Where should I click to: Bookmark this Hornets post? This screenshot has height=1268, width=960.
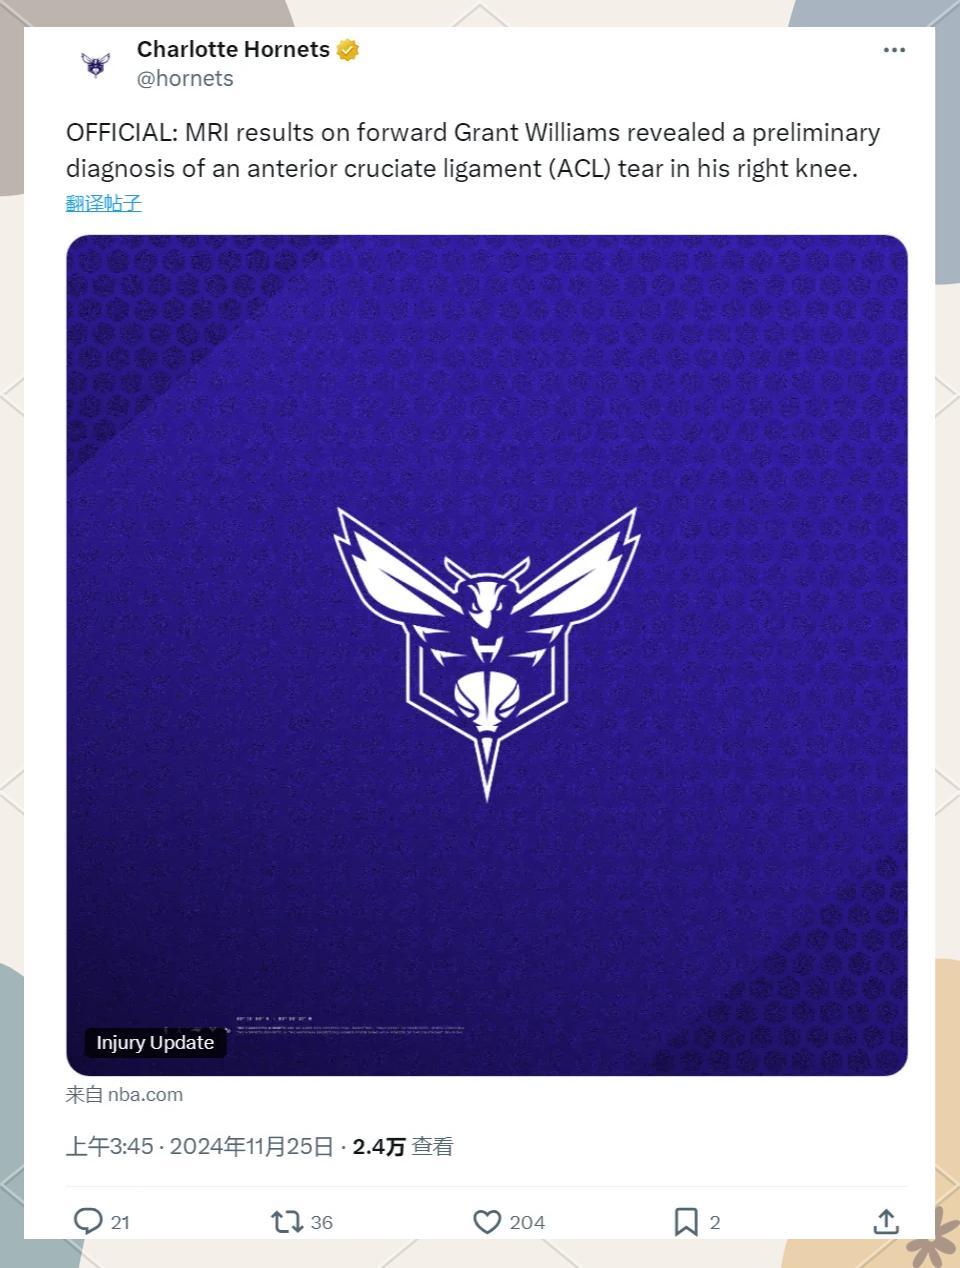686,1221
